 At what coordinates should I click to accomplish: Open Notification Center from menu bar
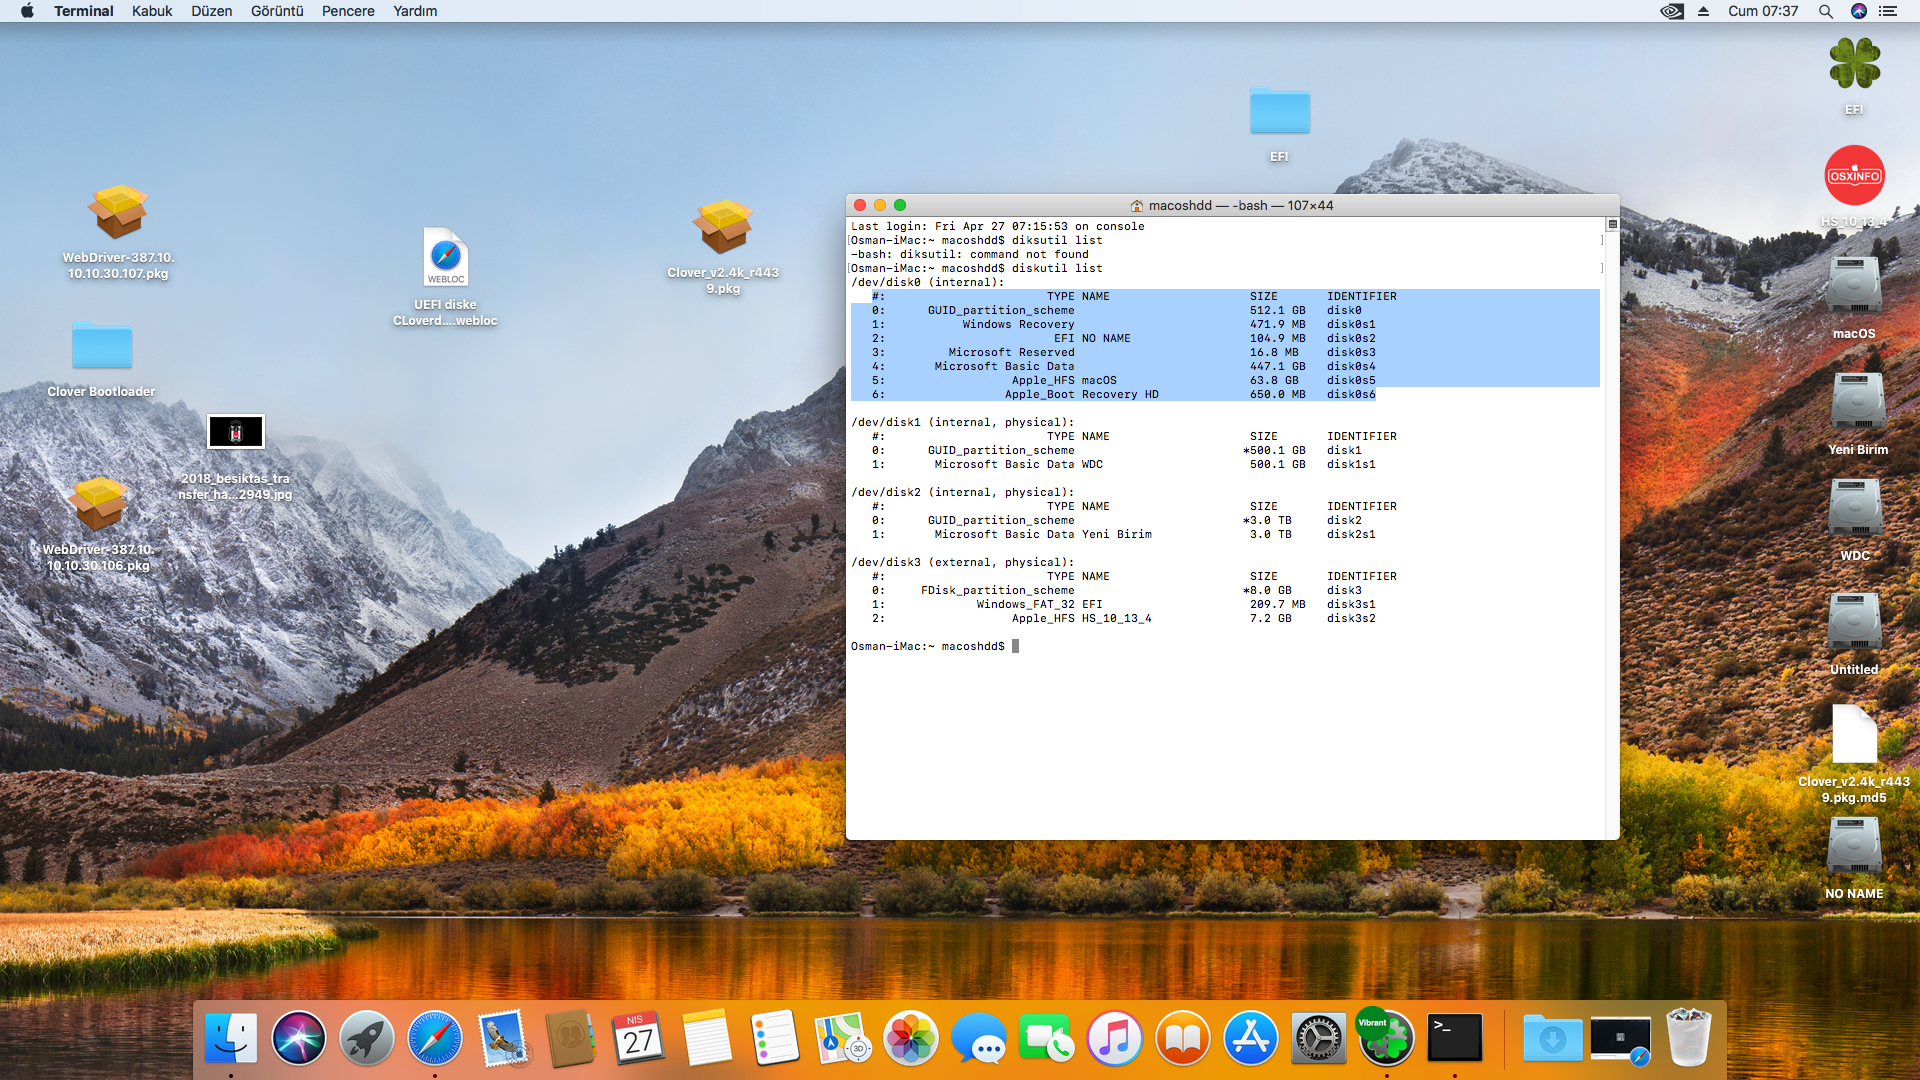(1888, 11)
